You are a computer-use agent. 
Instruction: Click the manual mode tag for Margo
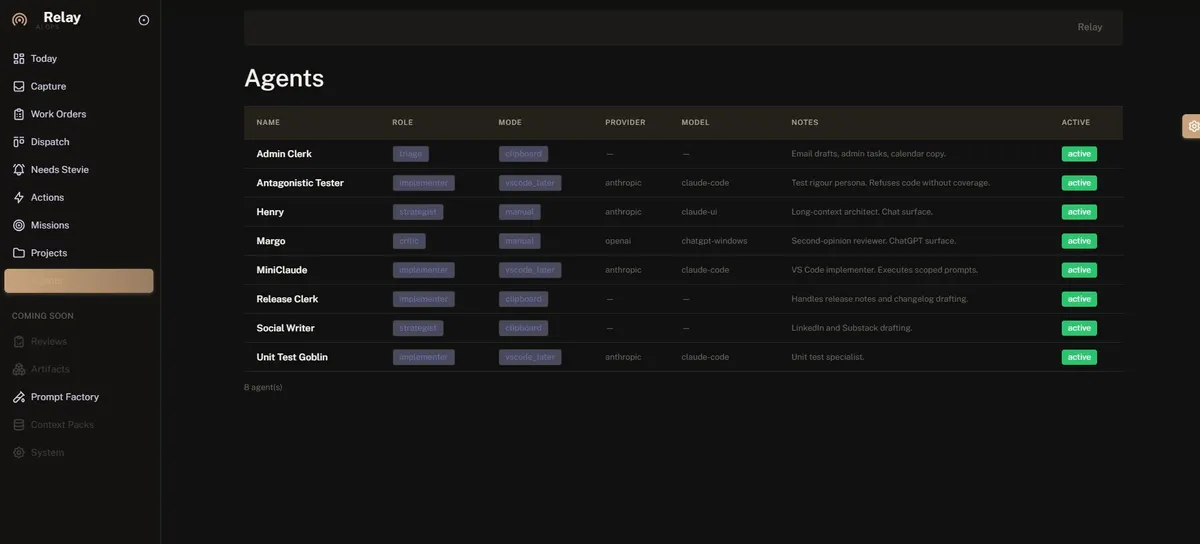coord(520,241)
